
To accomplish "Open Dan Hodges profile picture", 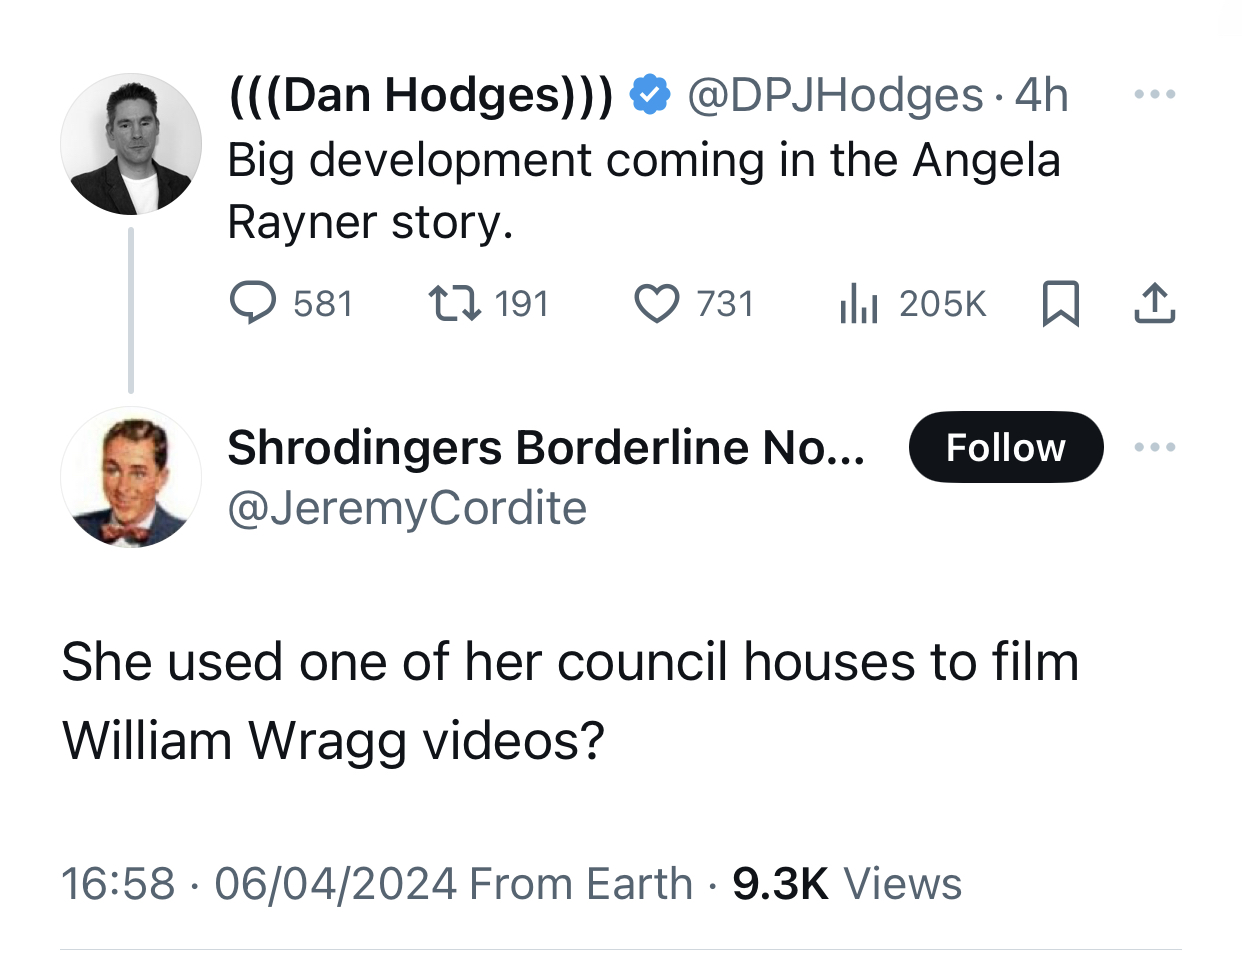I will (x=131, y=144).
